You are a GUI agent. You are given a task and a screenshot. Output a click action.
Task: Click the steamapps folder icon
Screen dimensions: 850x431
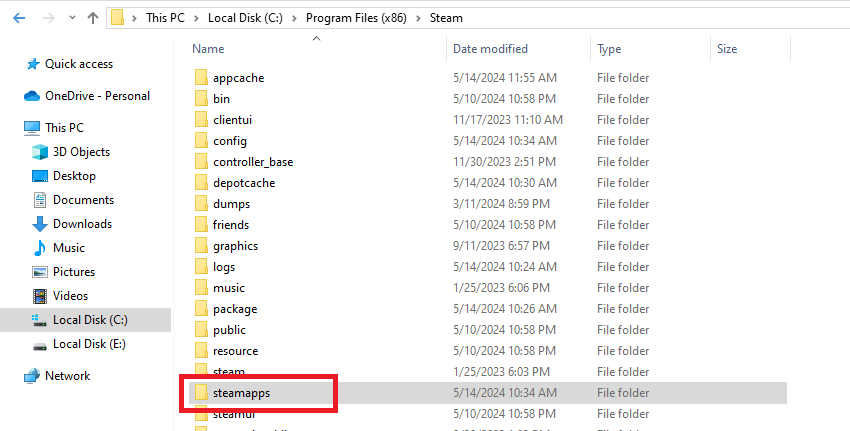point(201,393)
